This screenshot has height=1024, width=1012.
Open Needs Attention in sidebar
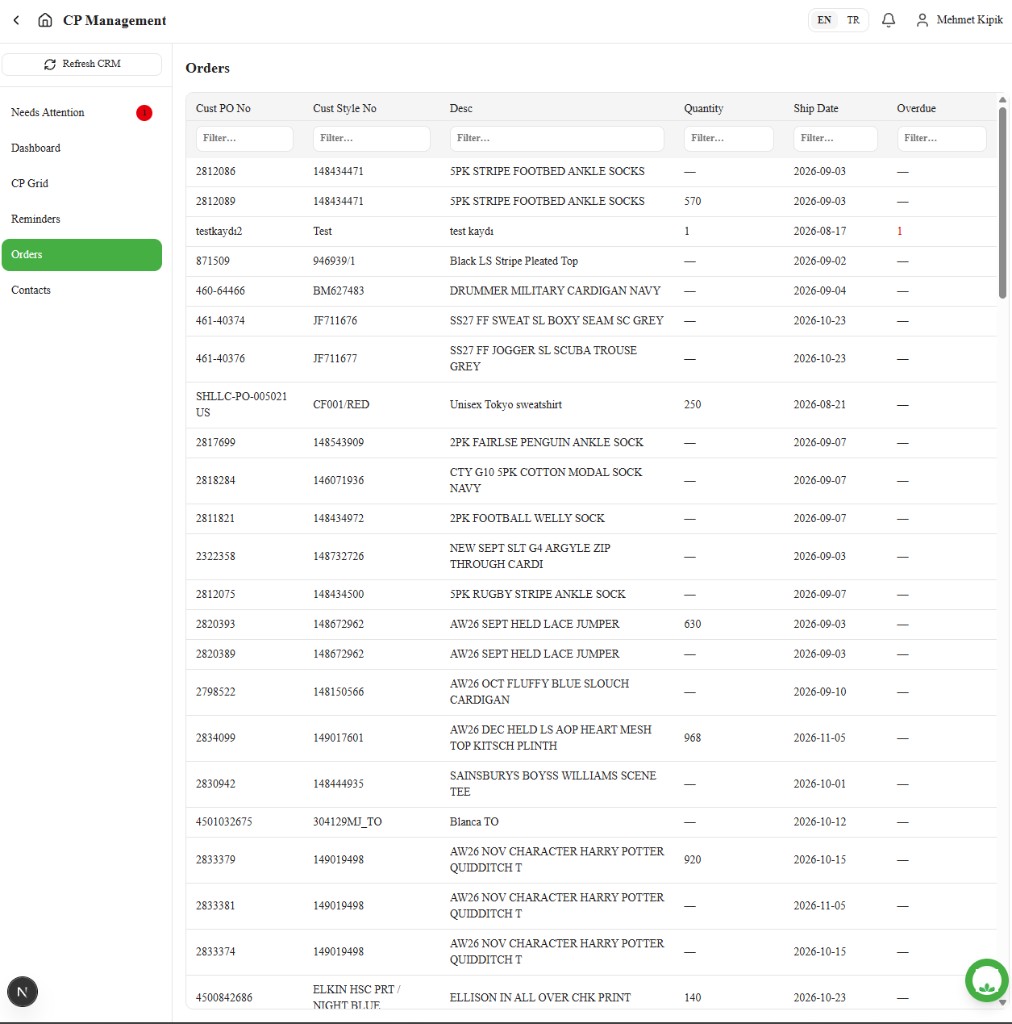[x=82, y=112]
